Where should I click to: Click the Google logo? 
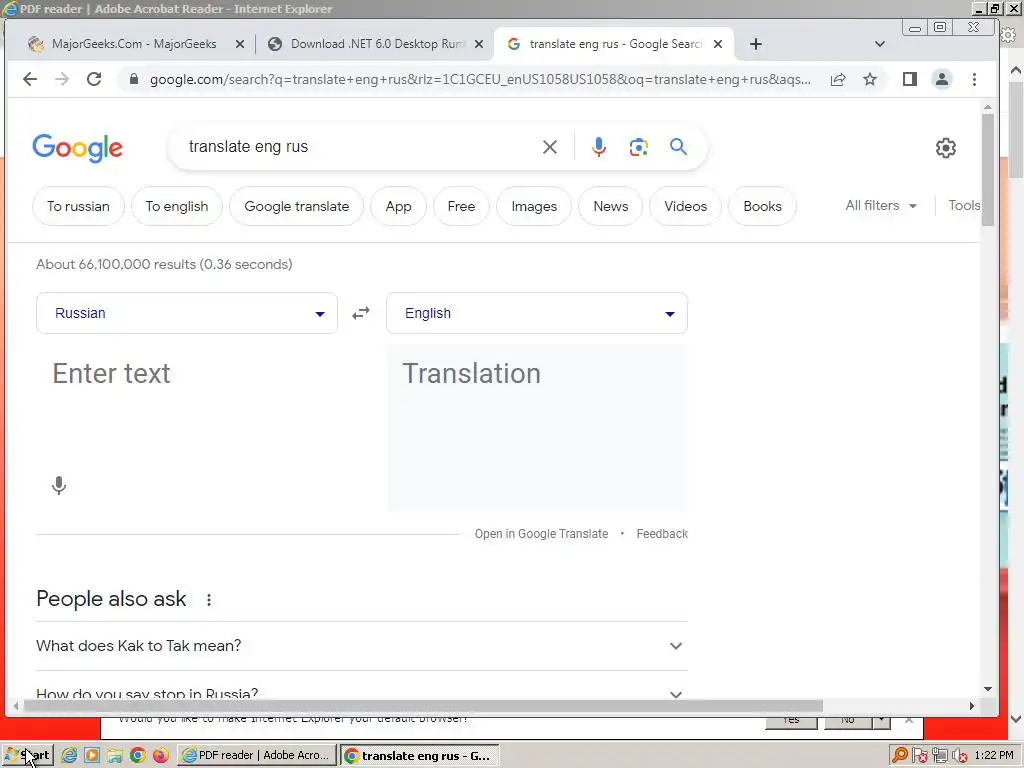coord(78,148)
